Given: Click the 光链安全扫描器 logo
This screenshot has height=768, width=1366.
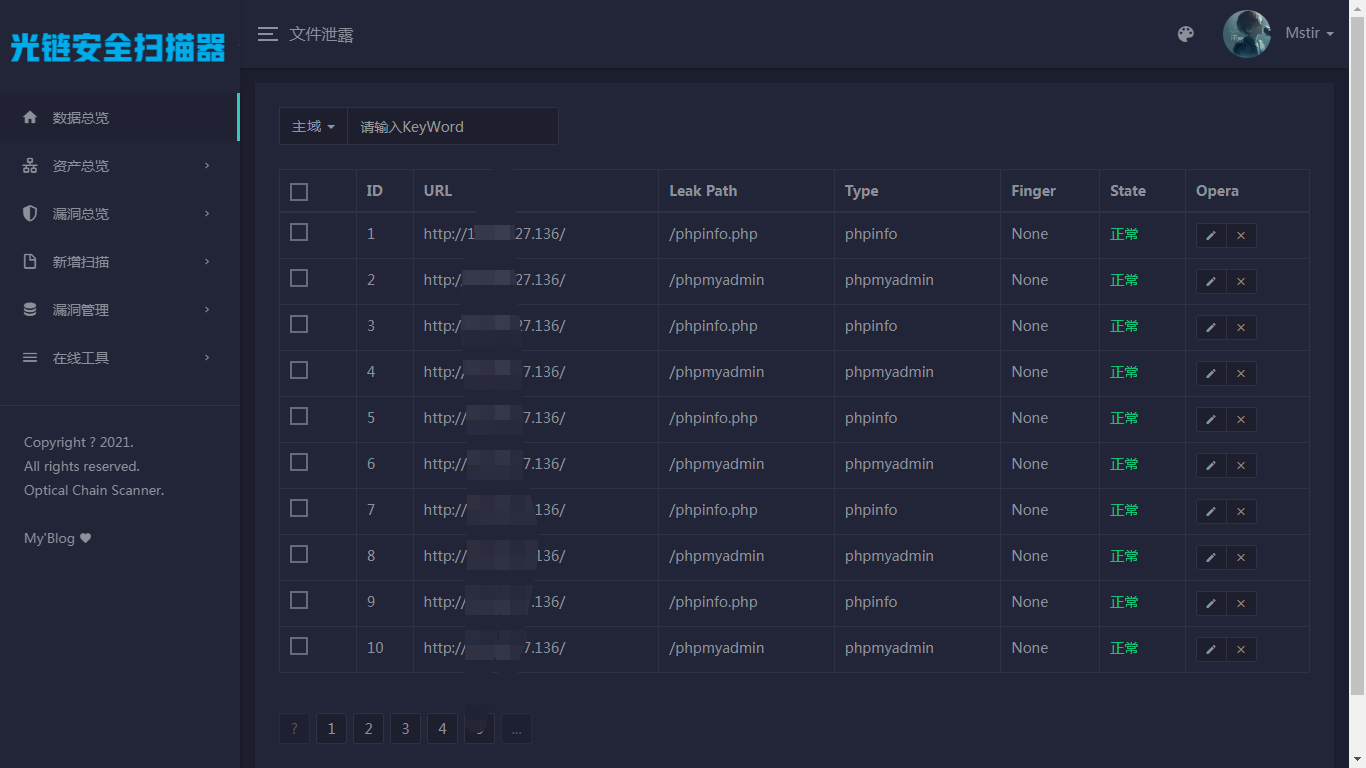Looking at the screenshot, I should [118, 47].
